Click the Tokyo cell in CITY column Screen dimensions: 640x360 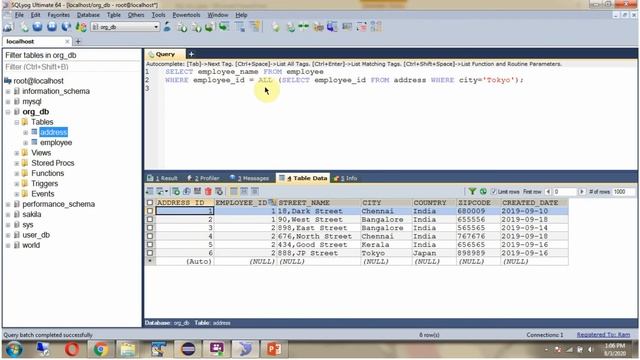pos(386,253)
